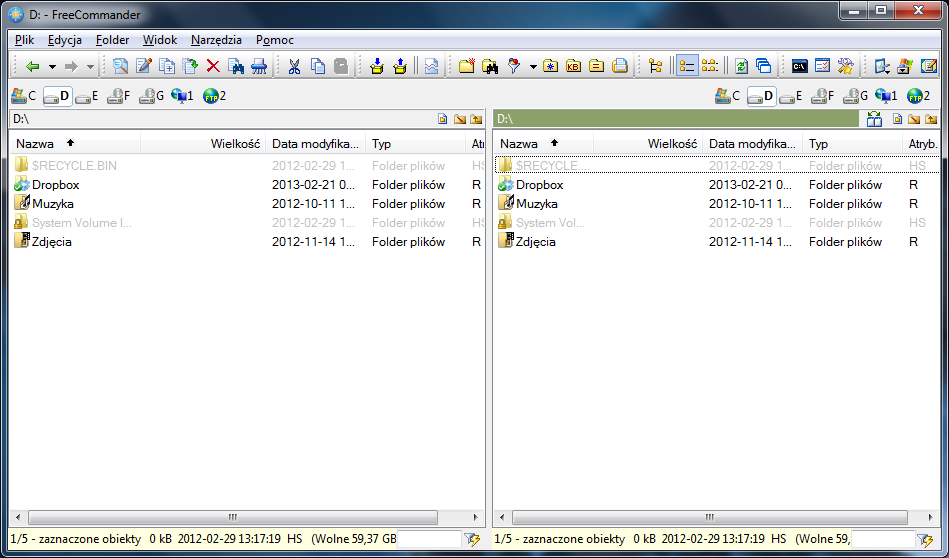949x558 pixels.
Task: Toggle small icons list view mode
Action: pyautogui.click(x=709, y=66)
